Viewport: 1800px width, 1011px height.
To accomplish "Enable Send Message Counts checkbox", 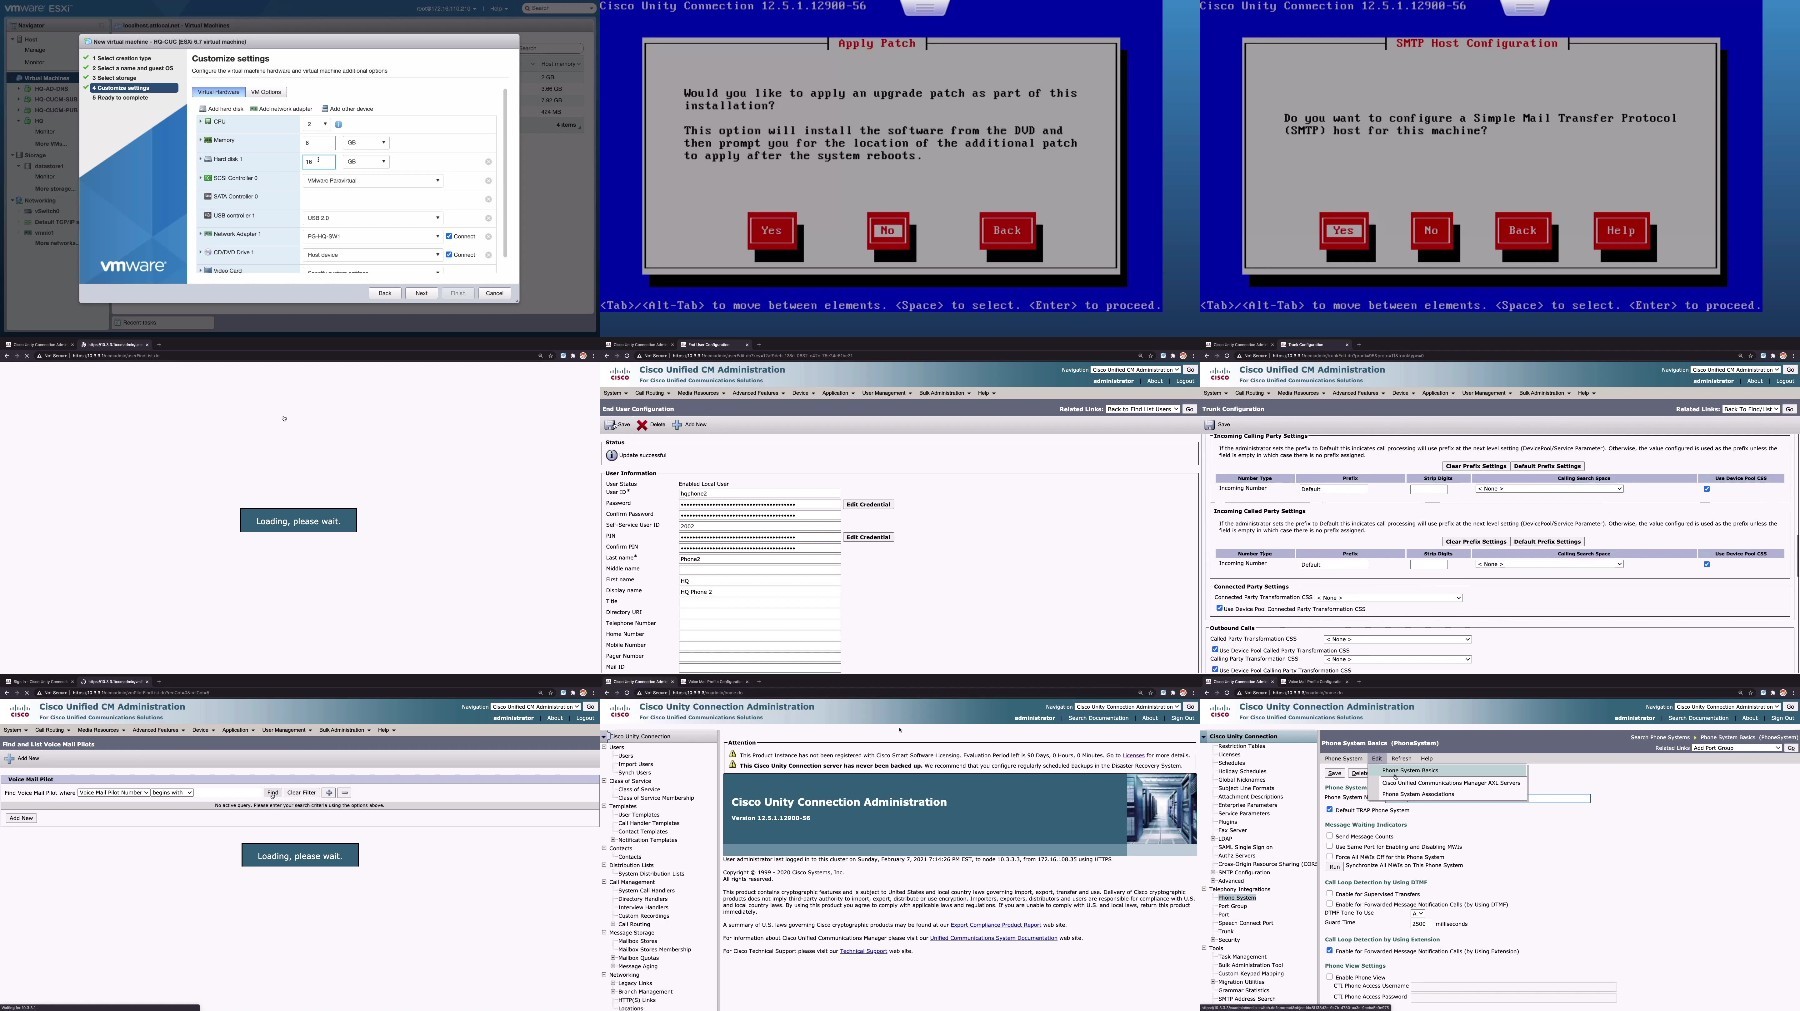I will (x=1329, y=836).
